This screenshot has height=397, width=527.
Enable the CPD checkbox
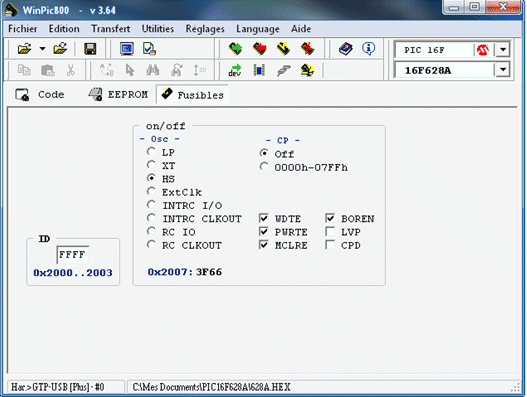[x=330, y=245]
